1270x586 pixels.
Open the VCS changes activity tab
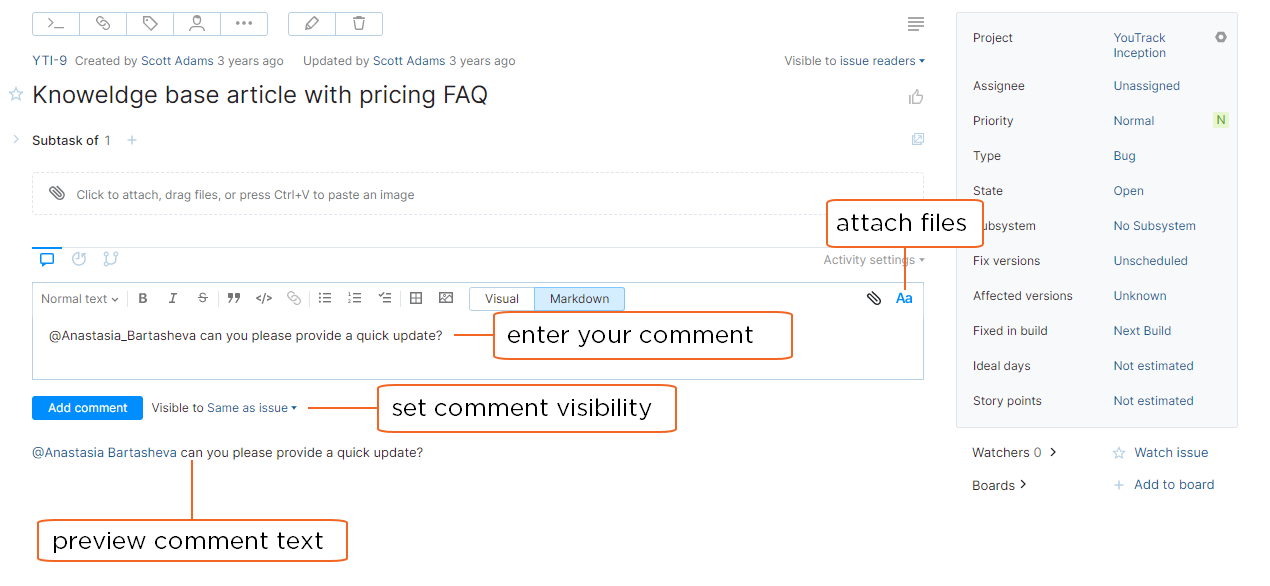(x=111, y=260)
